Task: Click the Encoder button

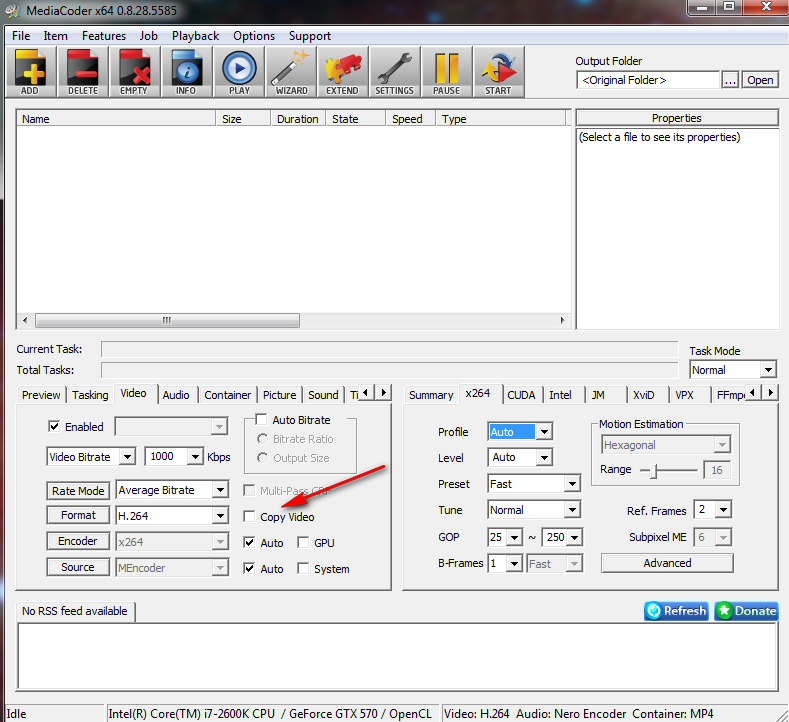Action: tap(78, 541)
